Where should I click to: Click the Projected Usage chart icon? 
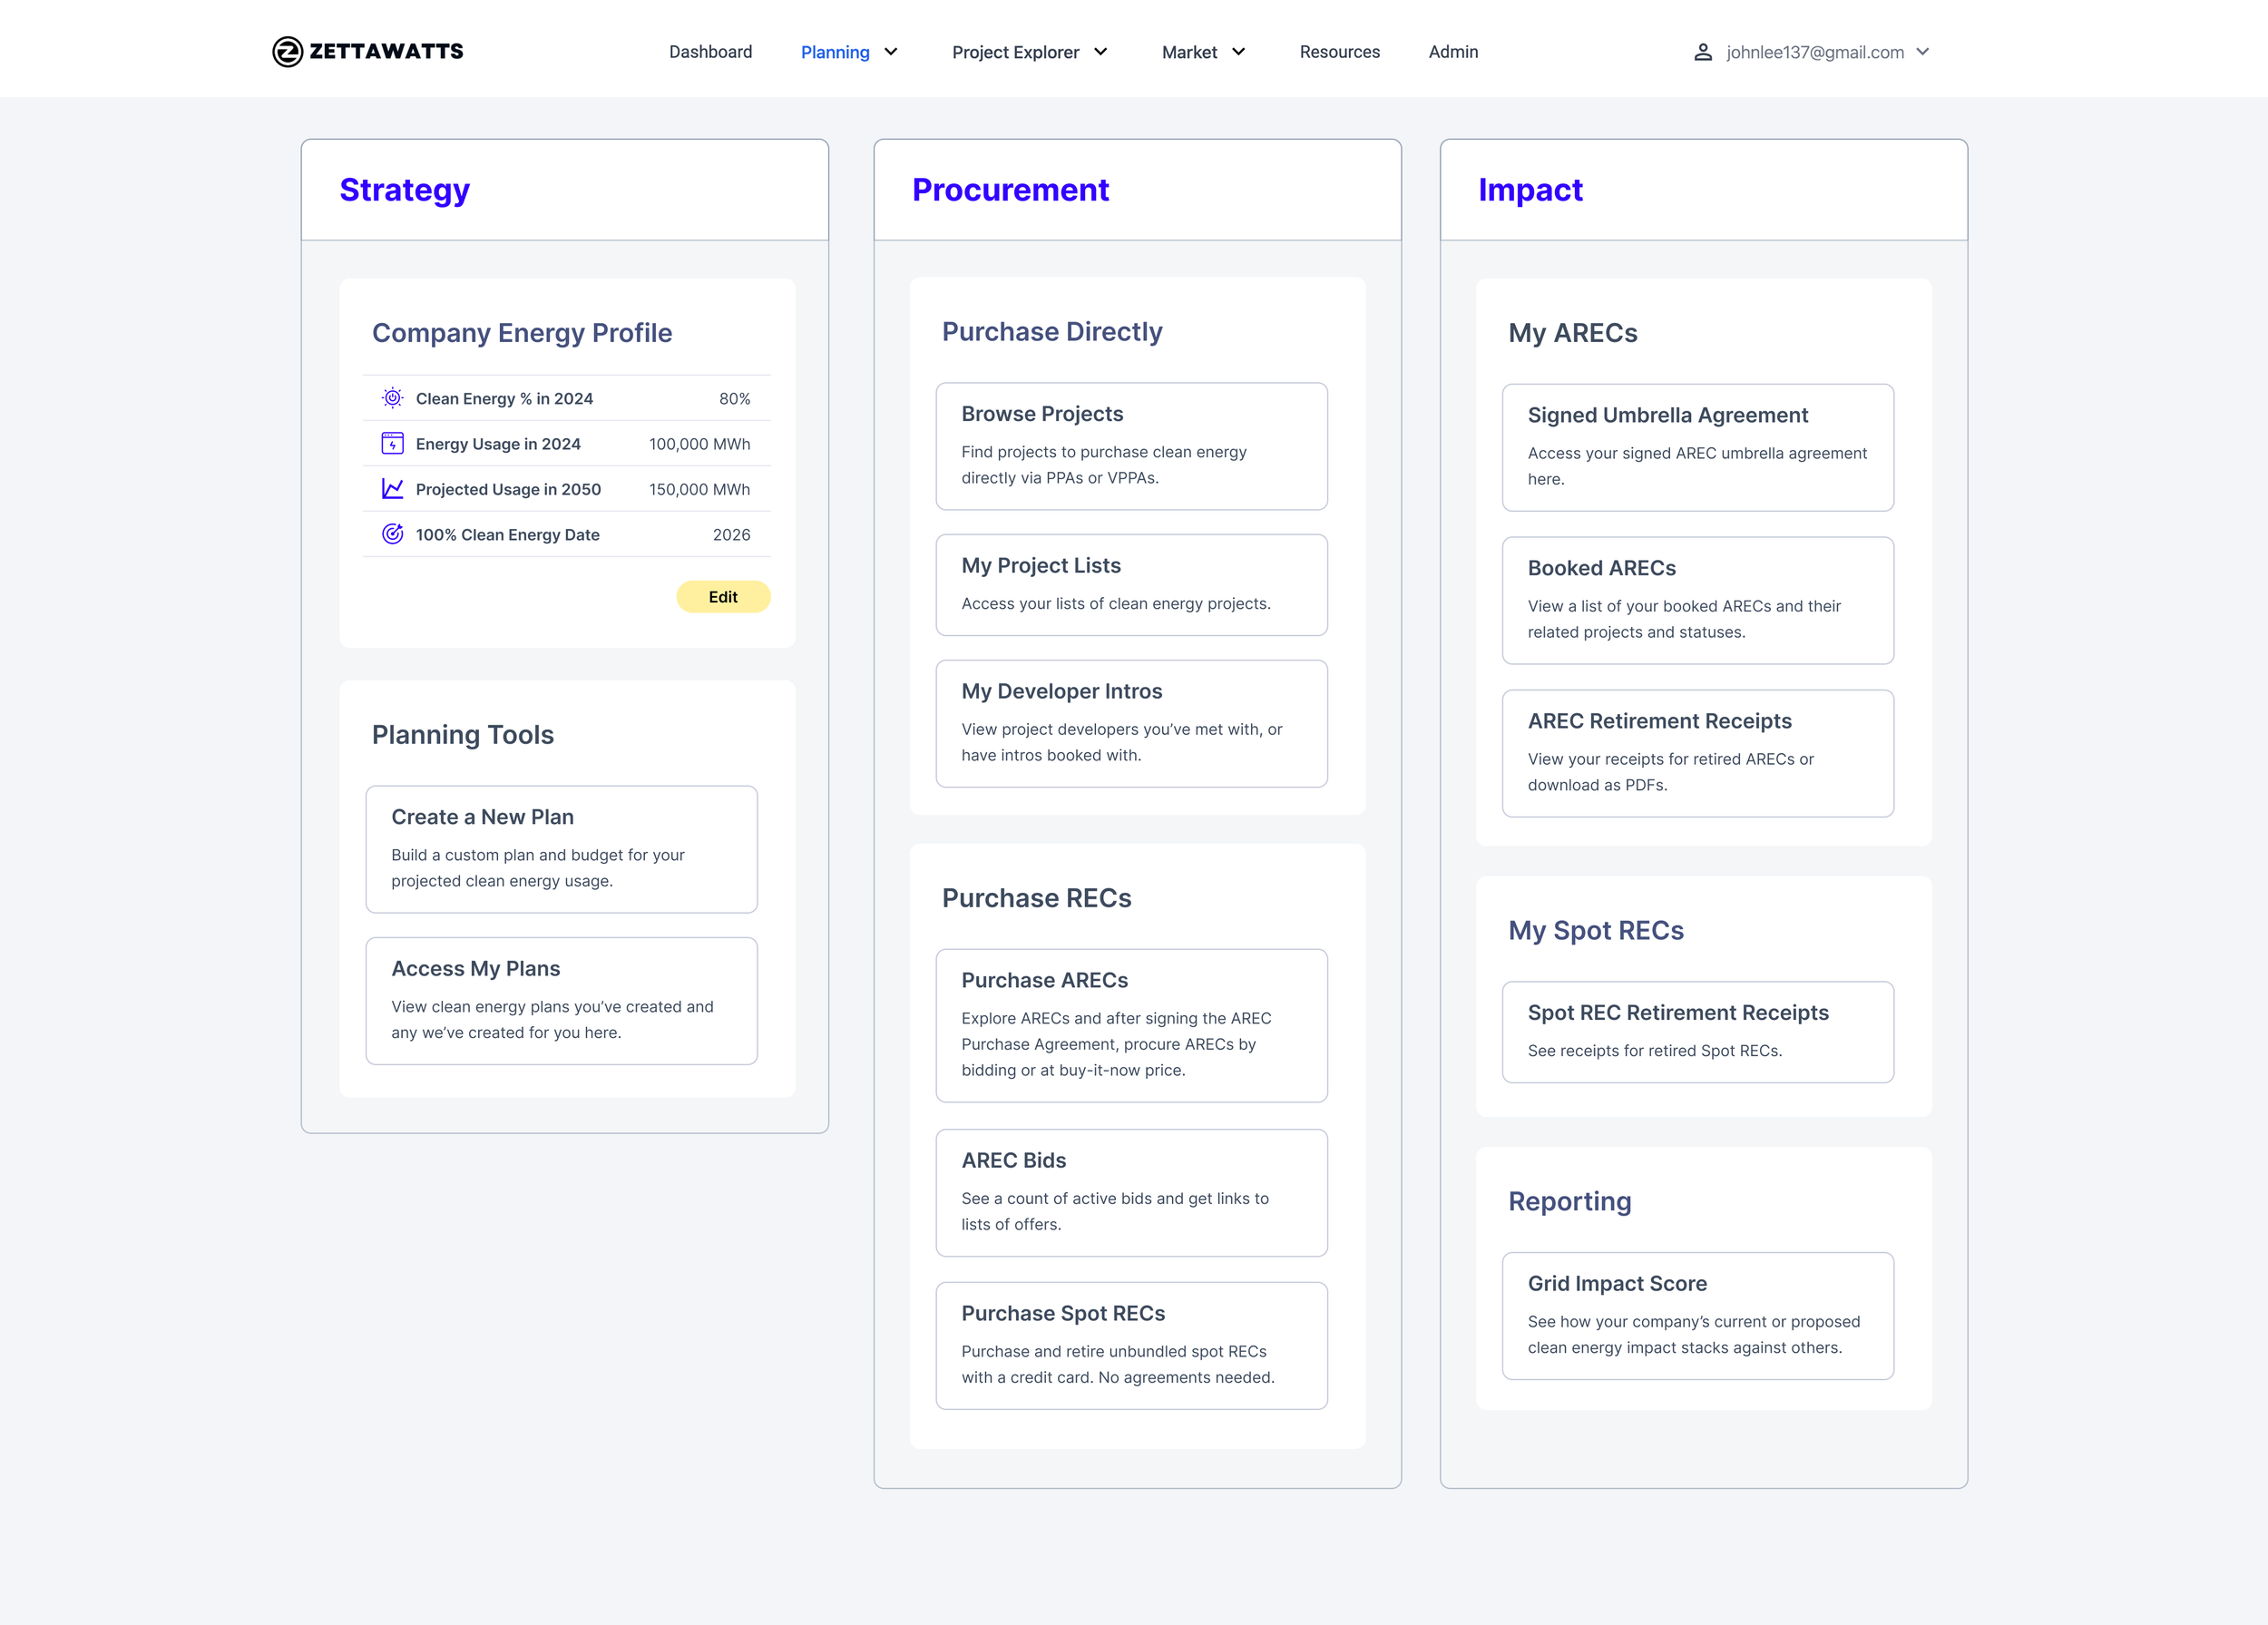392,489
